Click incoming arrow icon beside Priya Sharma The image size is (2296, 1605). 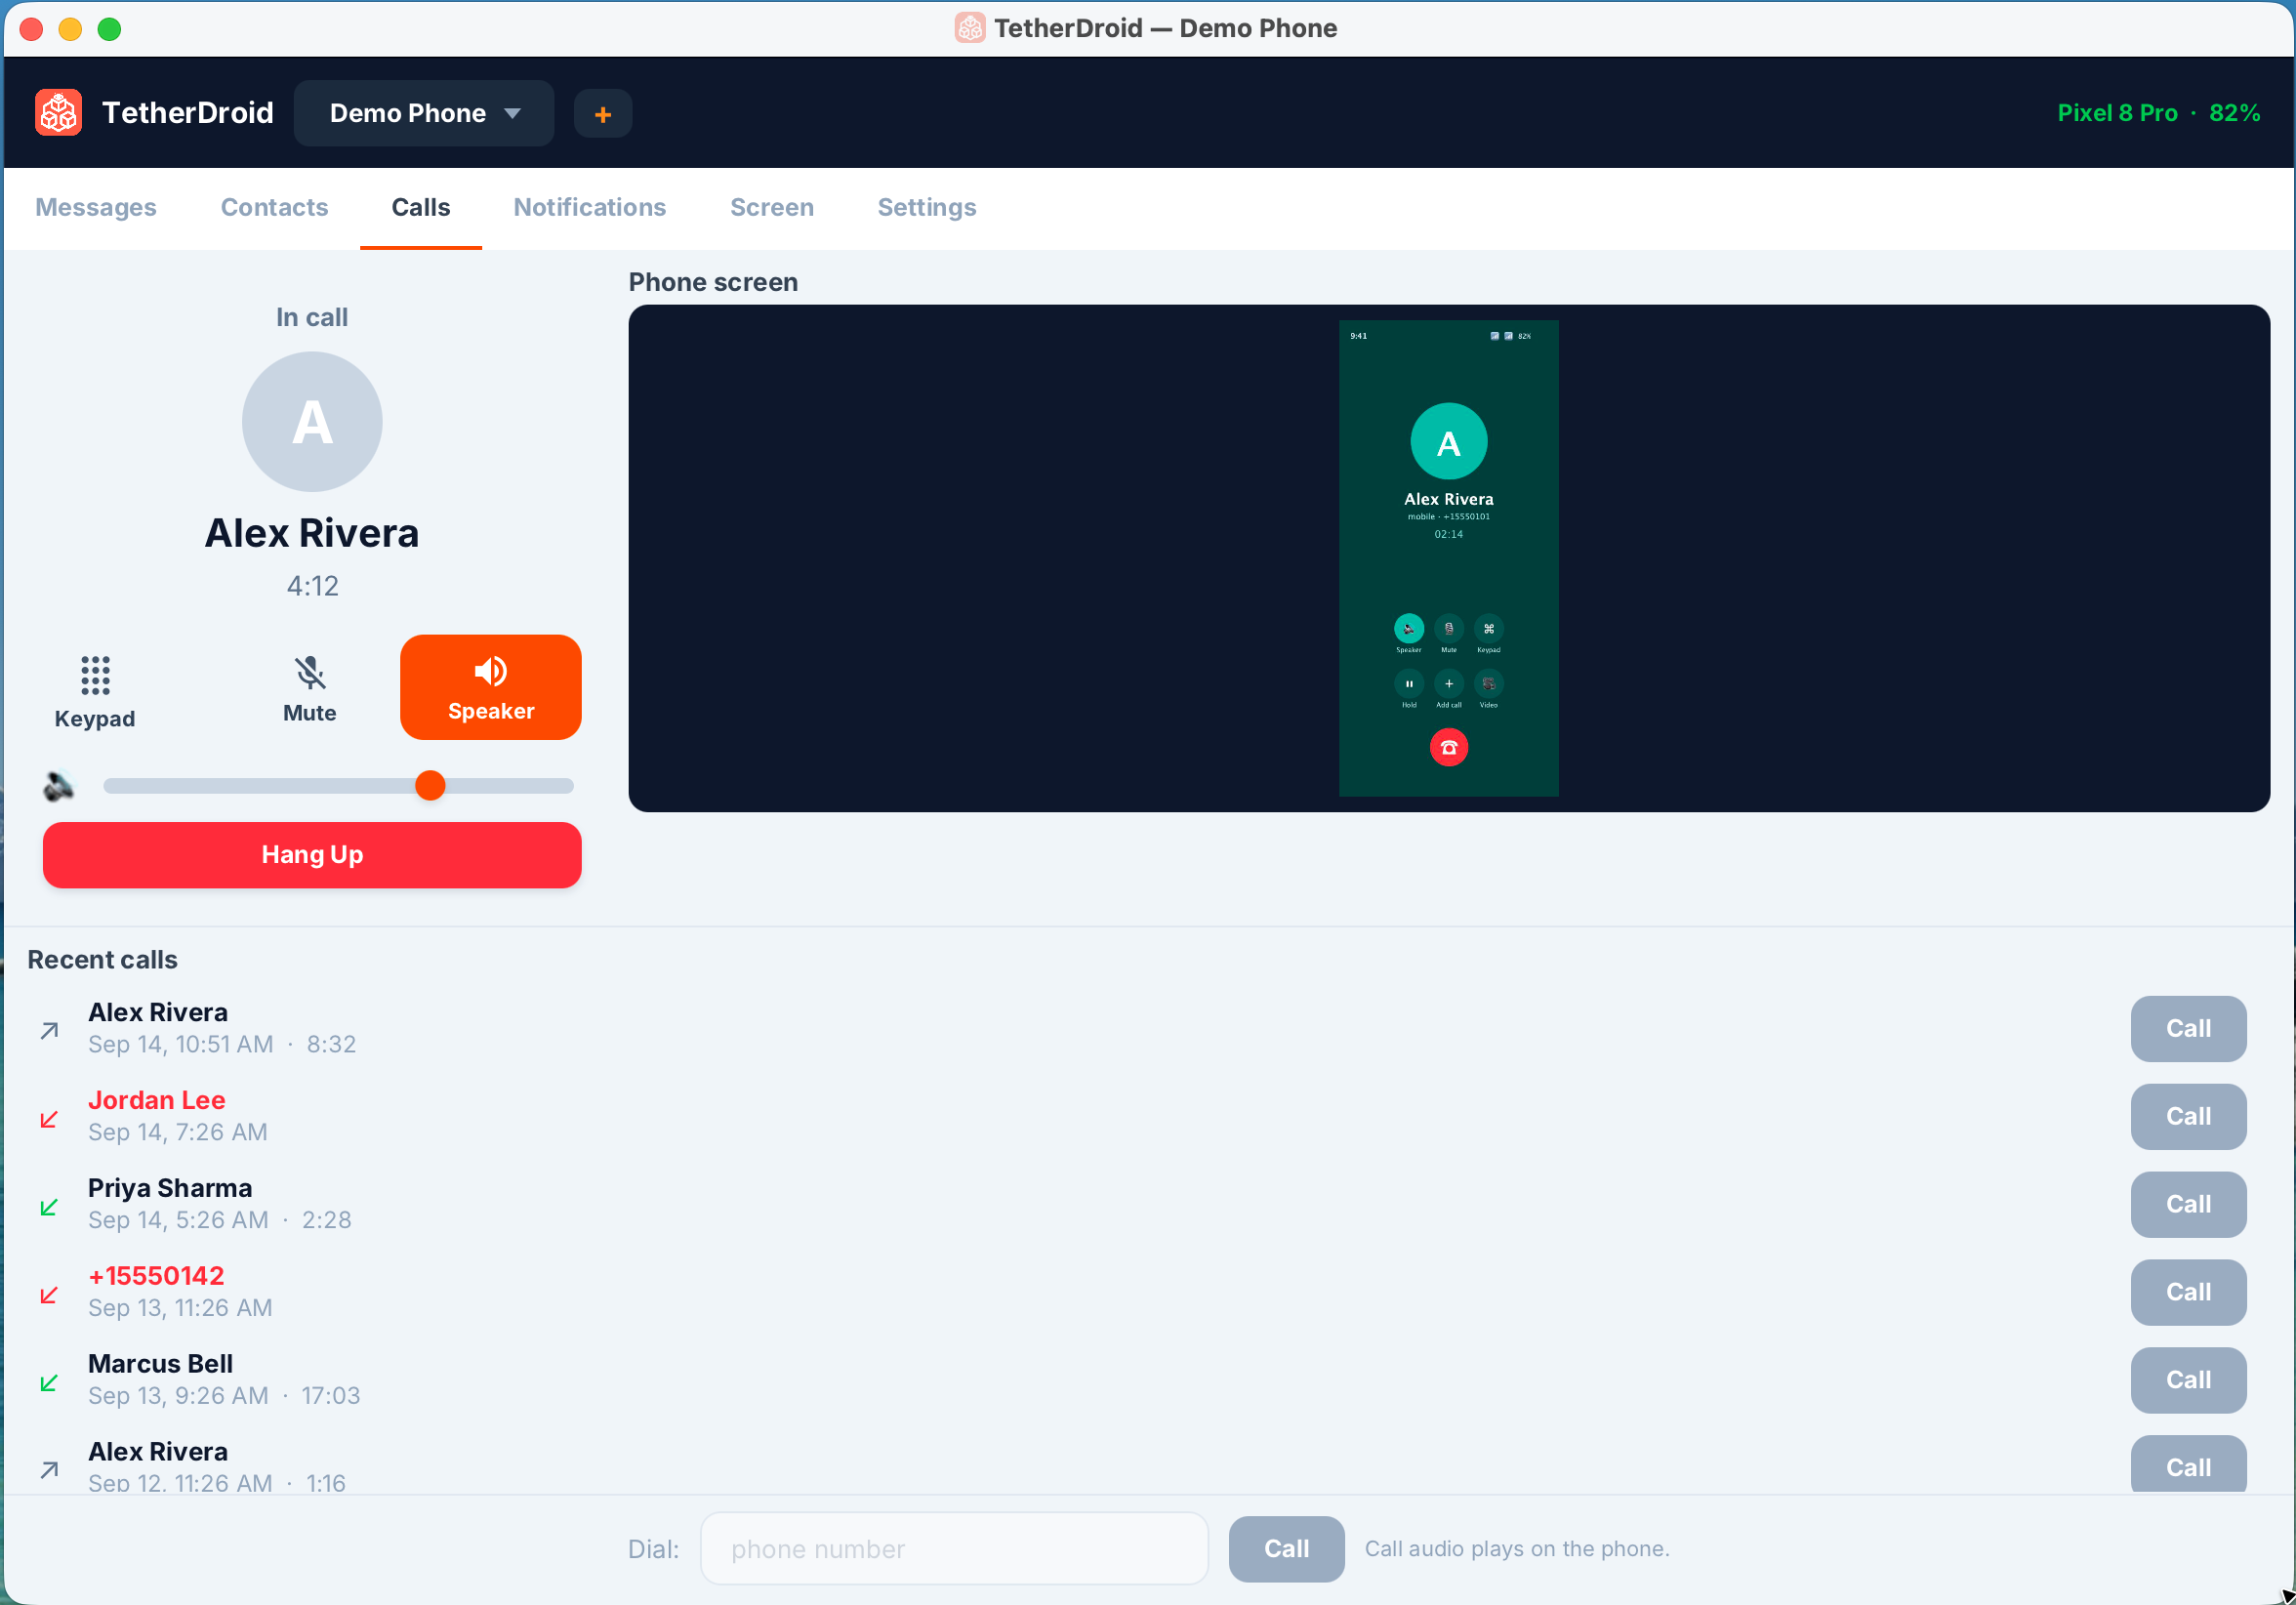(49, 1206)
